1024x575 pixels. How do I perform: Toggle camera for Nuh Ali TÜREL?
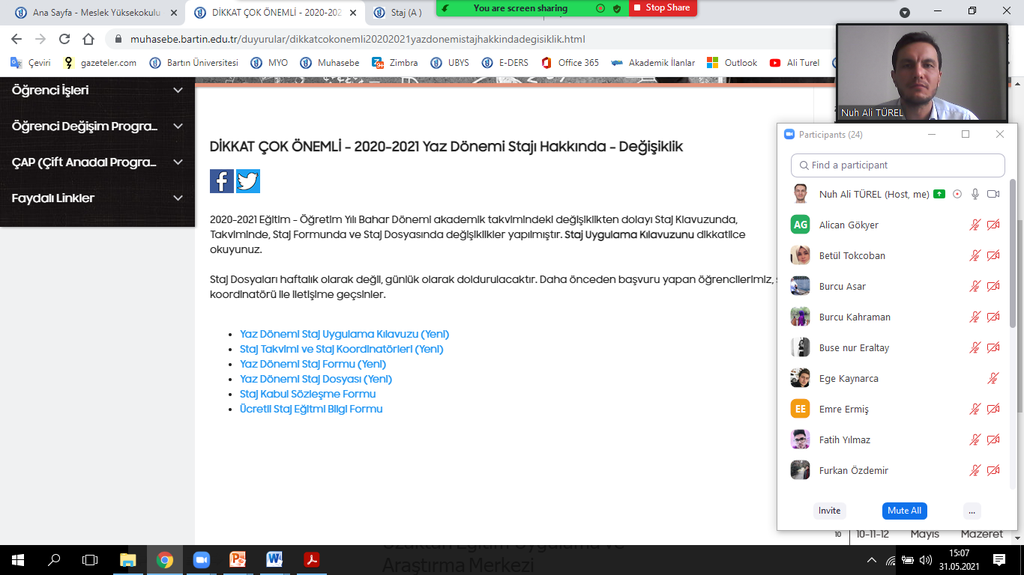(x=993, y=194)
